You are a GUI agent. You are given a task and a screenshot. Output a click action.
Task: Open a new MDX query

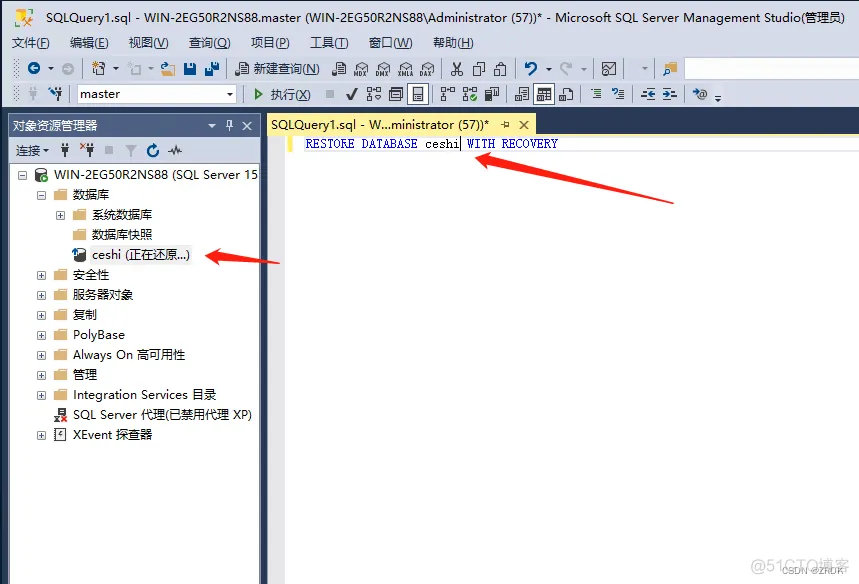click(x=361, y=68)
